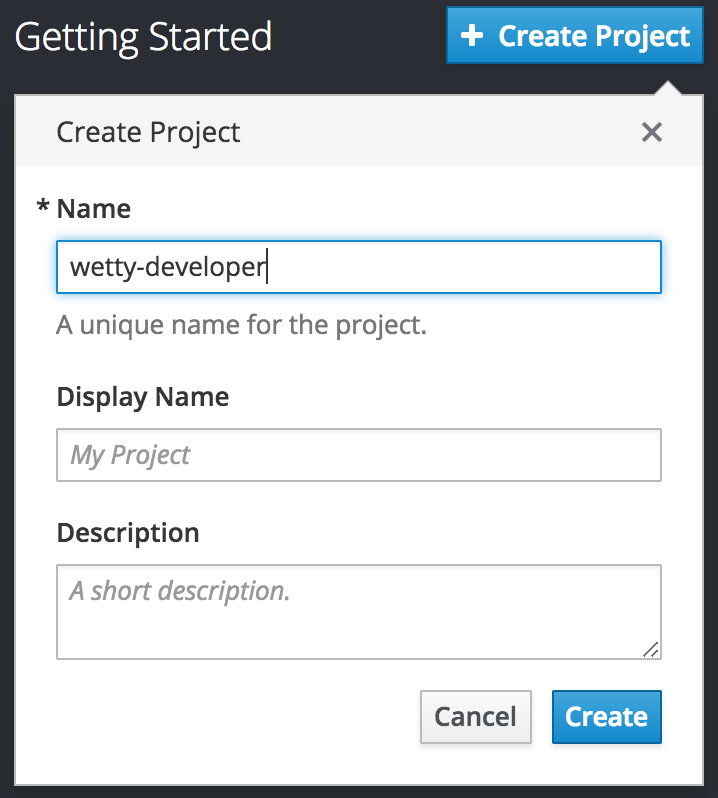Close the Create Project popover with X
Image resolution: width=718 pixels, height=798 pixels.
pyautogui.click(x=651, y=132)
